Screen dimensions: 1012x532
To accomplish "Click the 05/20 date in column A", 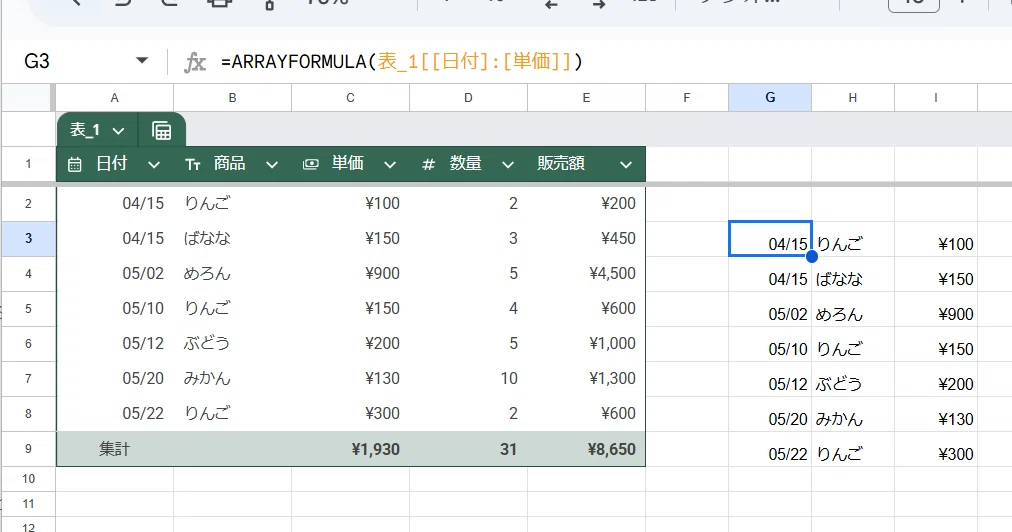I will click(143, 378).
